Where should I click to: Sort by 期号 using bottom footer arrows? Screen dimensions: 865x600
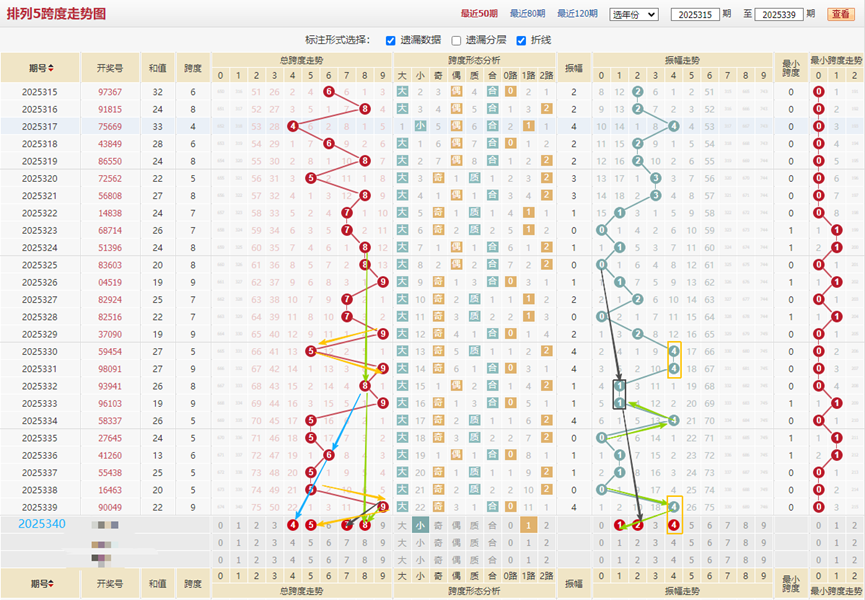[51, 583]
